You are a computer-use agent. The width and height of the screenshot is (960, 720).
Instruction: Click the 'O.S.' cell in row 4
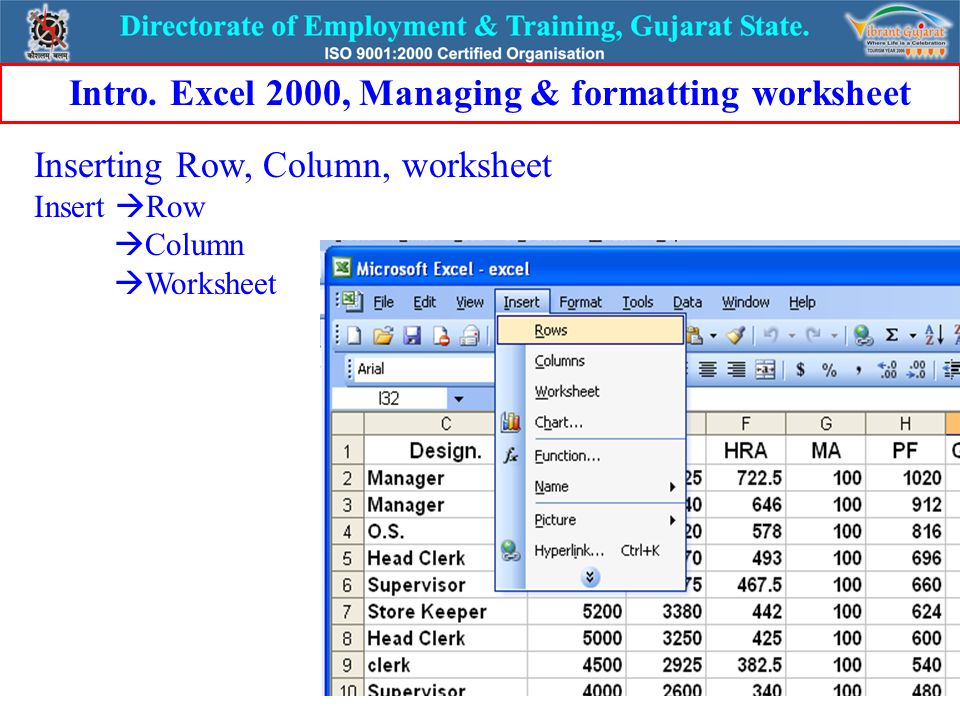point(429,531)
